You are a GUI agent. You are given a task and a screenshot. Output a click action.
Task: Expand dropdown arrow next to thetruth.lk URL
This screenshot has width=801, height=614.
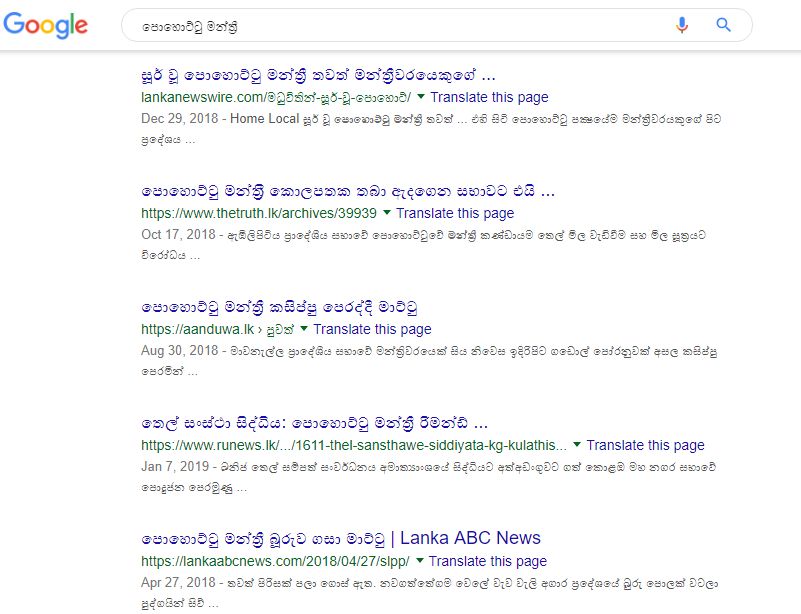tap(387, 212)
